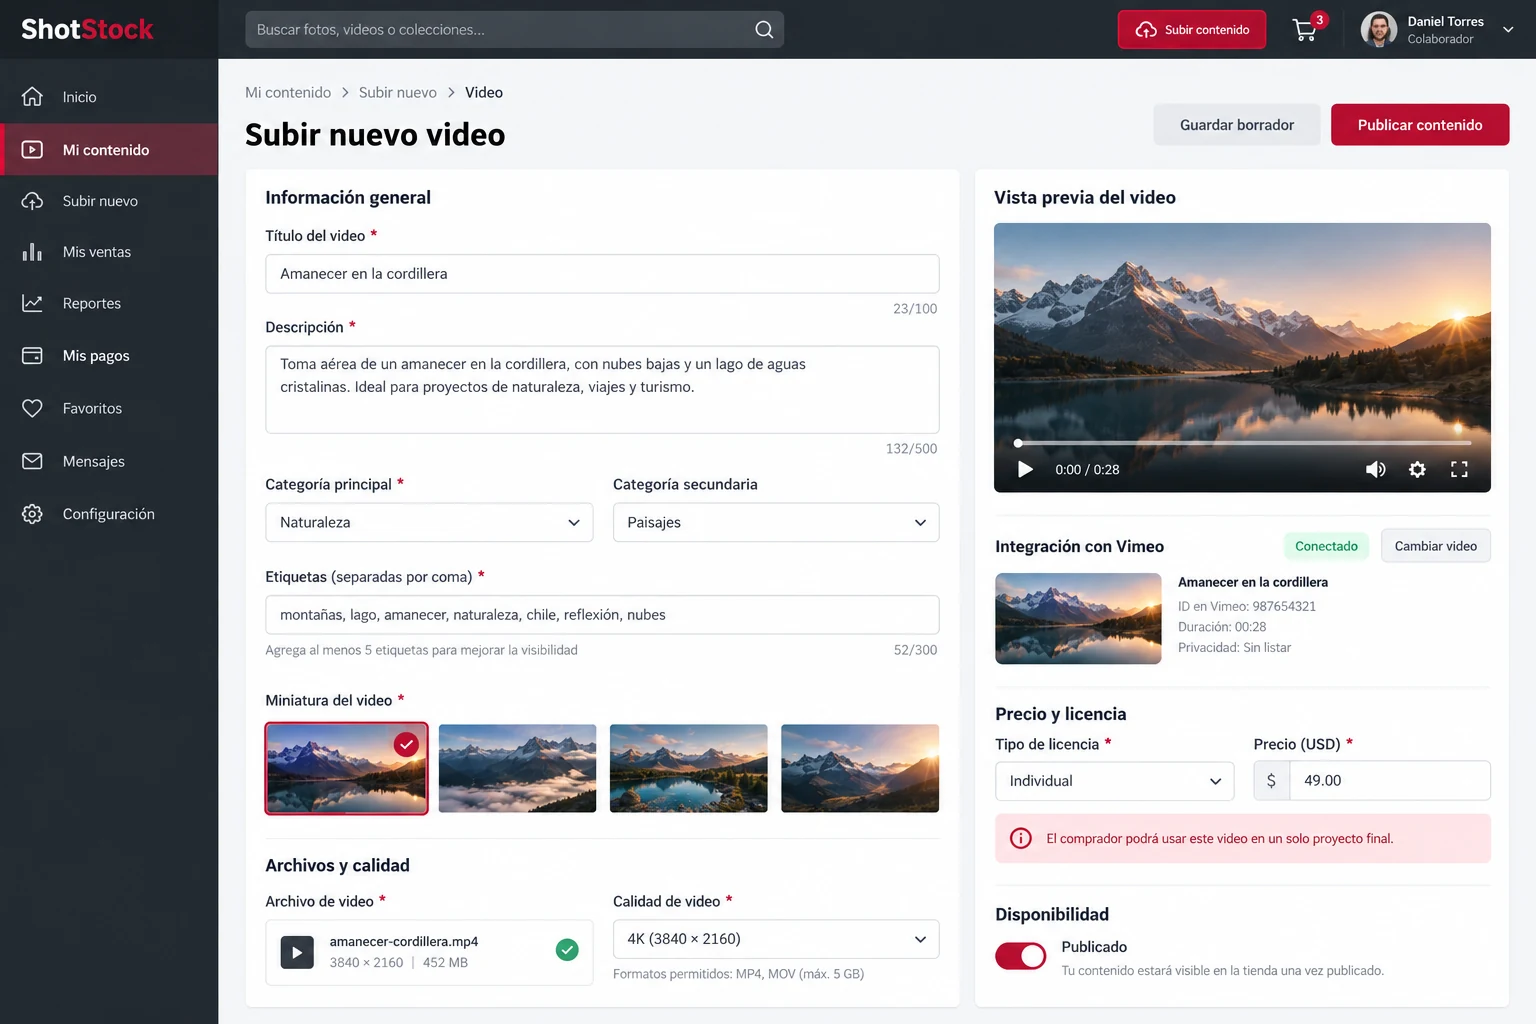Viewport: 1536px width, 1024px height.
Task: Enter fullscreen in video preview
Action: click(x=1459, y=469)
